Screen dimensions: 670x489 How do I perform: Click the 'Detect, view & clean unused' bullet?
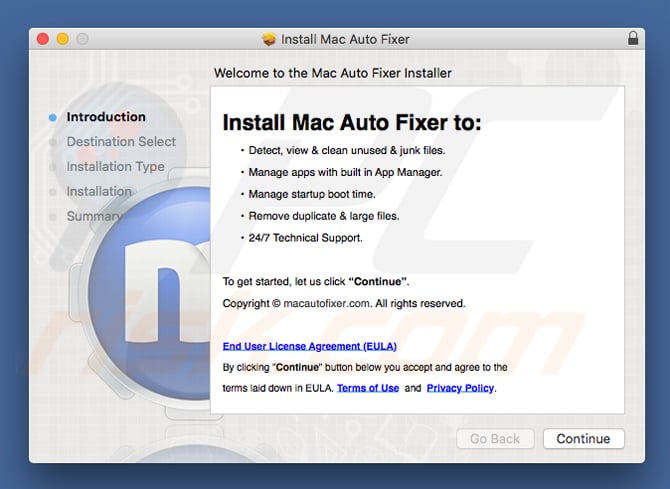[x=347, y=150]
